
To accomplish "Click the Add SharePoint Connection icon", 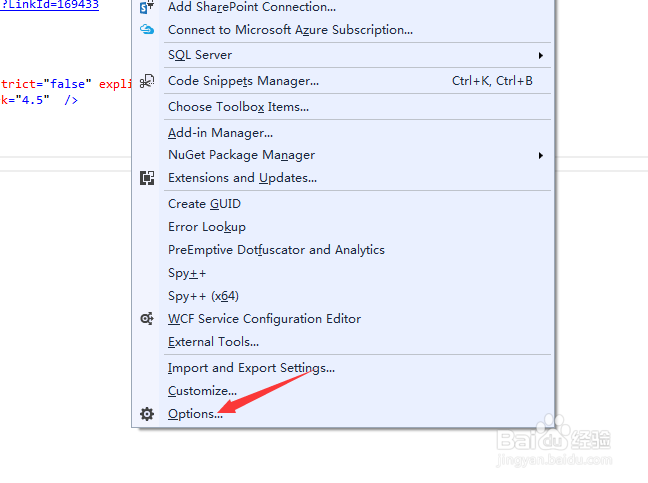I will coord(147,7).
